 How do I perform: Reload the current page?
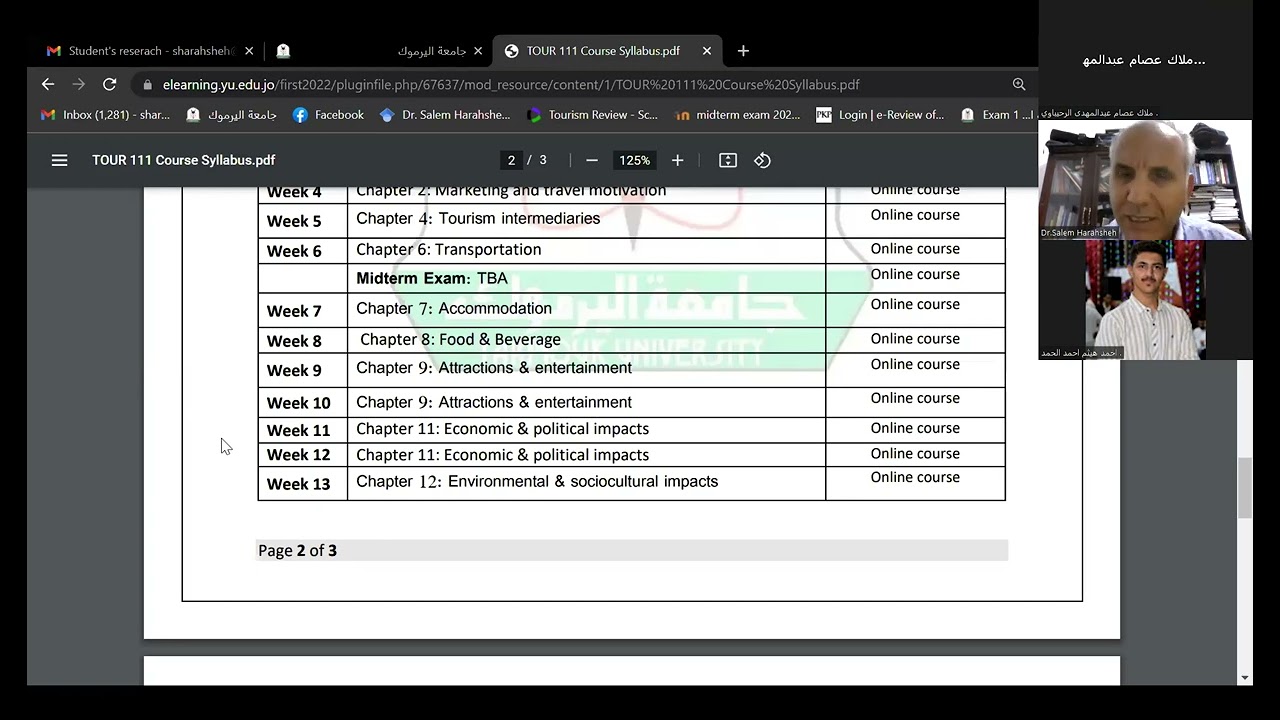110,85
